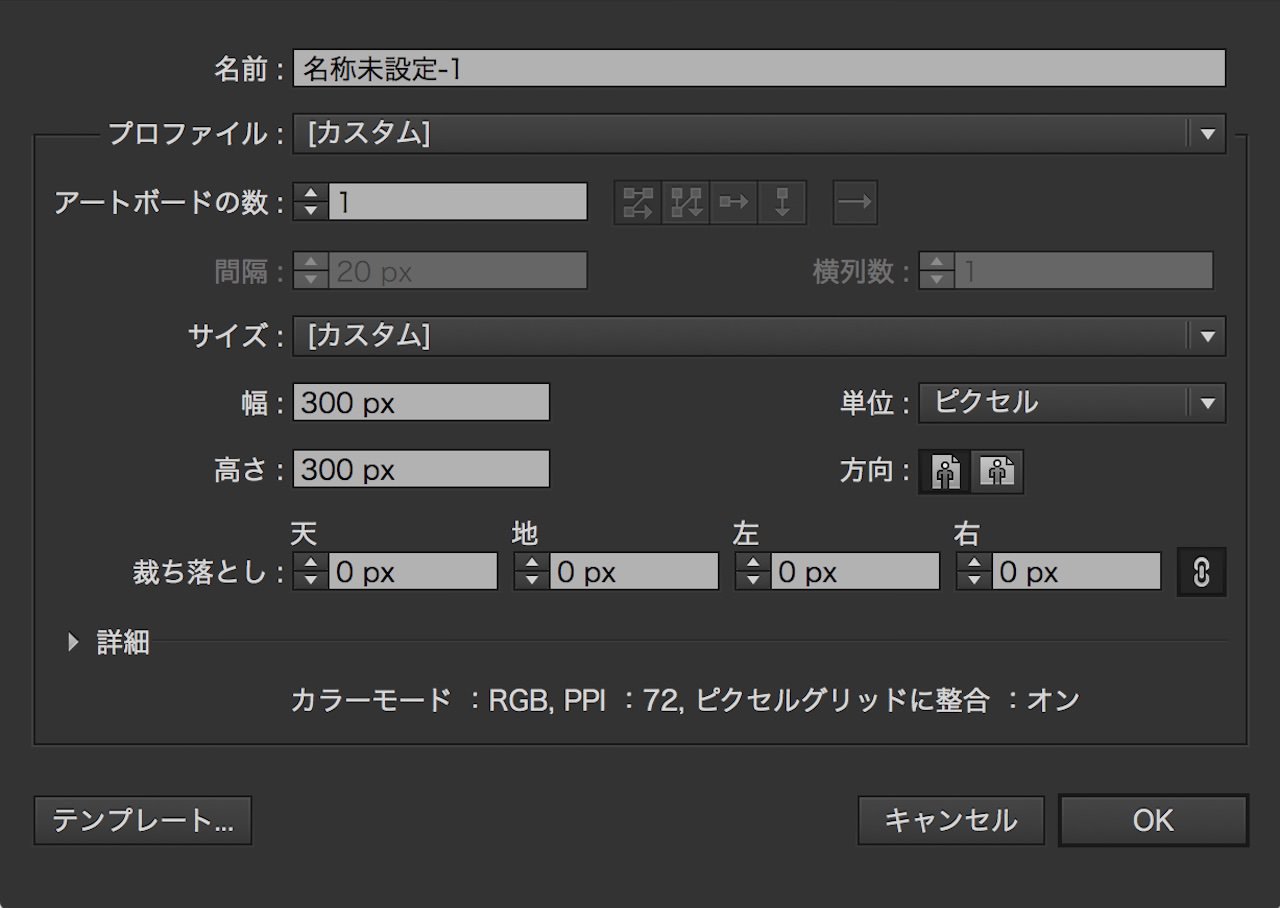
Task: Toggle the bleed link chain icon
Action: tap(1201, 573)
